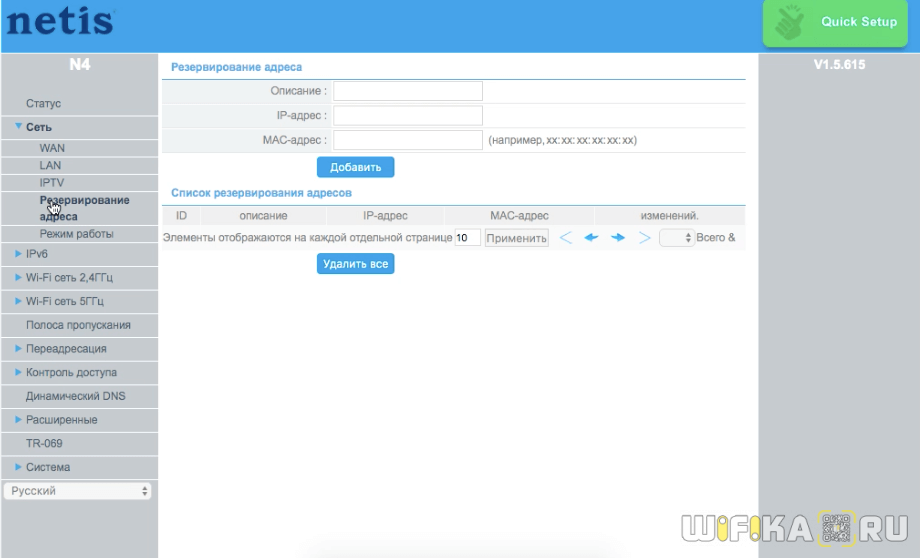Click the Quick Setup hand icon
The width and height of the screenshot is (920, 558).
click(793, 23)
